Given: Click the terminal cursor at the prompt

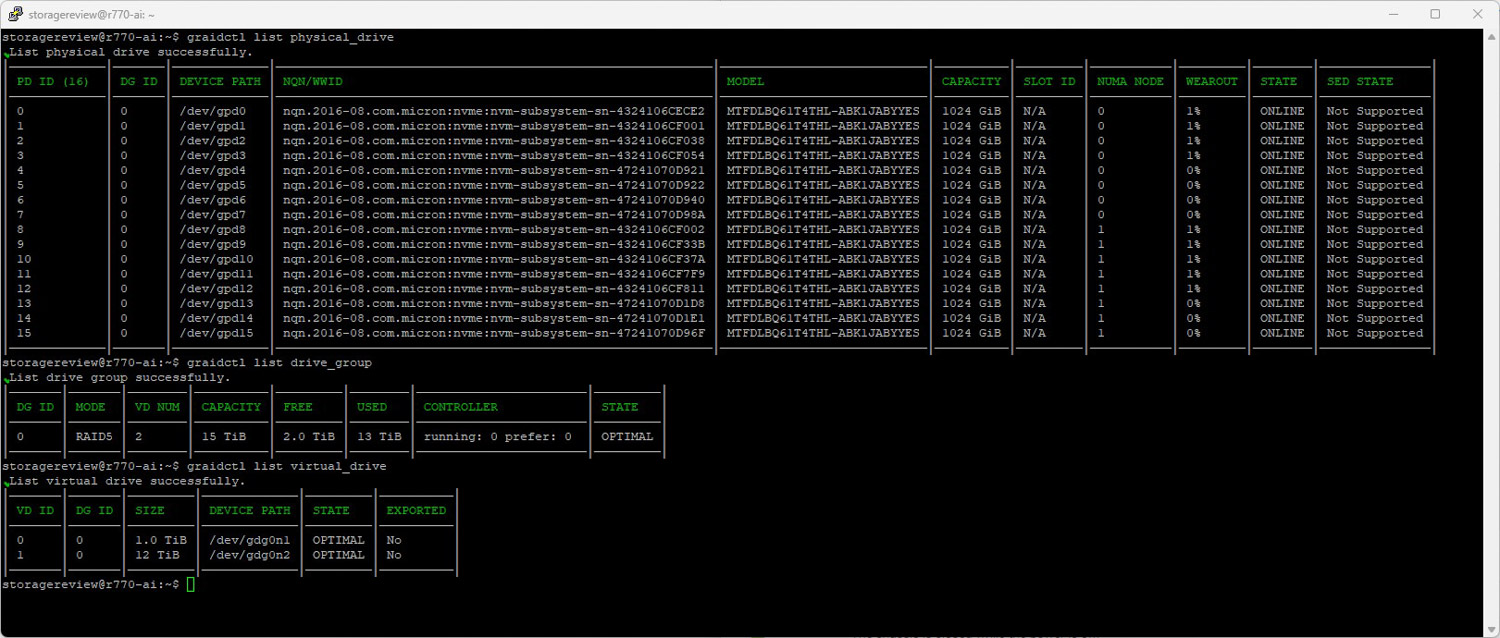Looking at the screenshot, I should (191, 584).
